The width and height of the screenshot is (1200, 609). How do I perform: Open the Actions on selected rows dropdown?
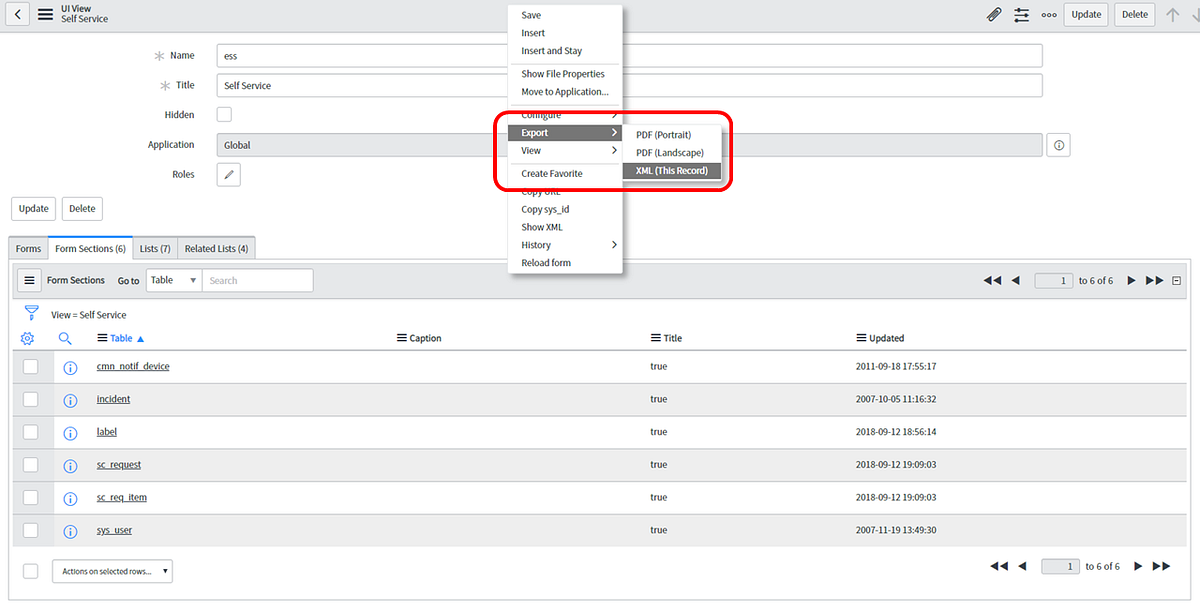(x=112, y=570)
